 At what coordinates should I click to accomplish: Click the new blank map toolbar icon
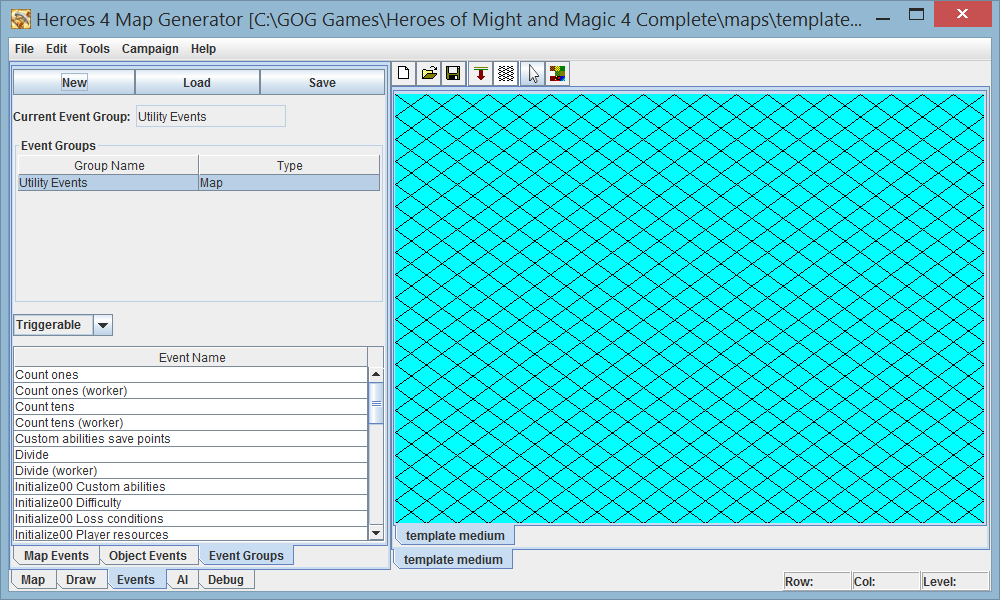click(404, 73)
